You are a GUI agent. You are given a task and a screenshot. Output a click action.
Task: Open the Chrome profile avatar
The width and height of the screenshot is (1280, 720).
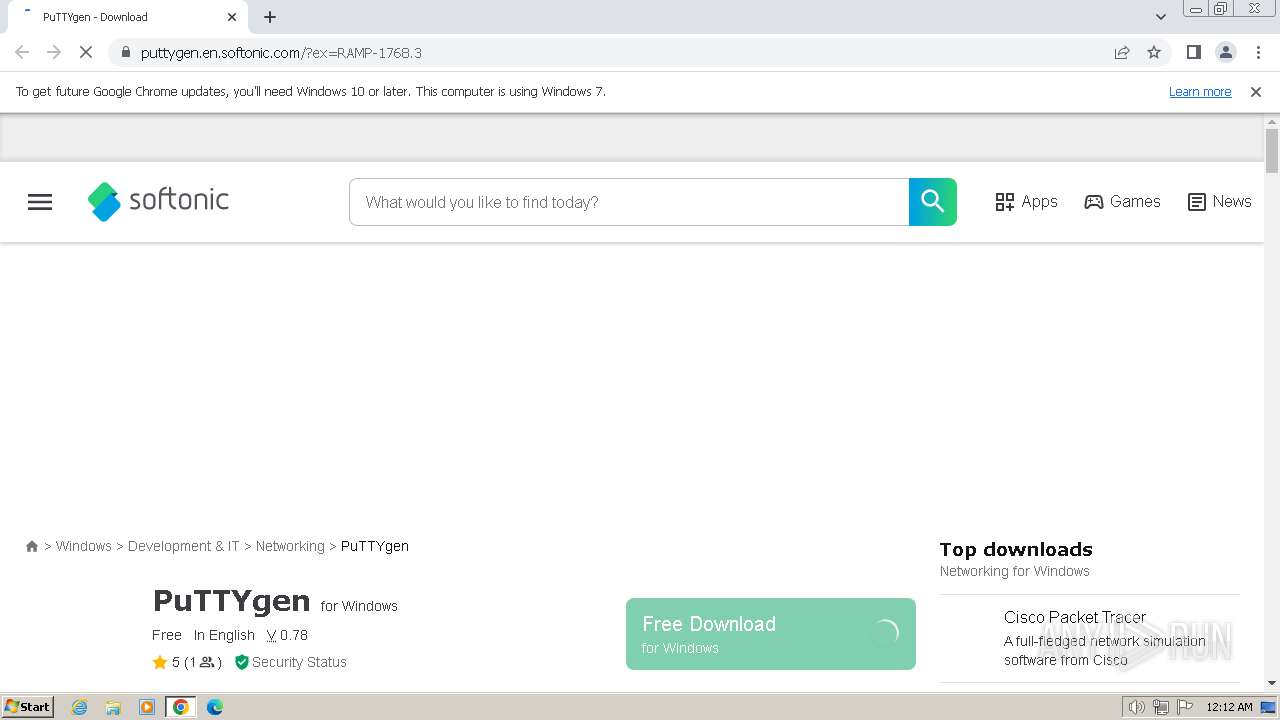tap(1225, 53)
